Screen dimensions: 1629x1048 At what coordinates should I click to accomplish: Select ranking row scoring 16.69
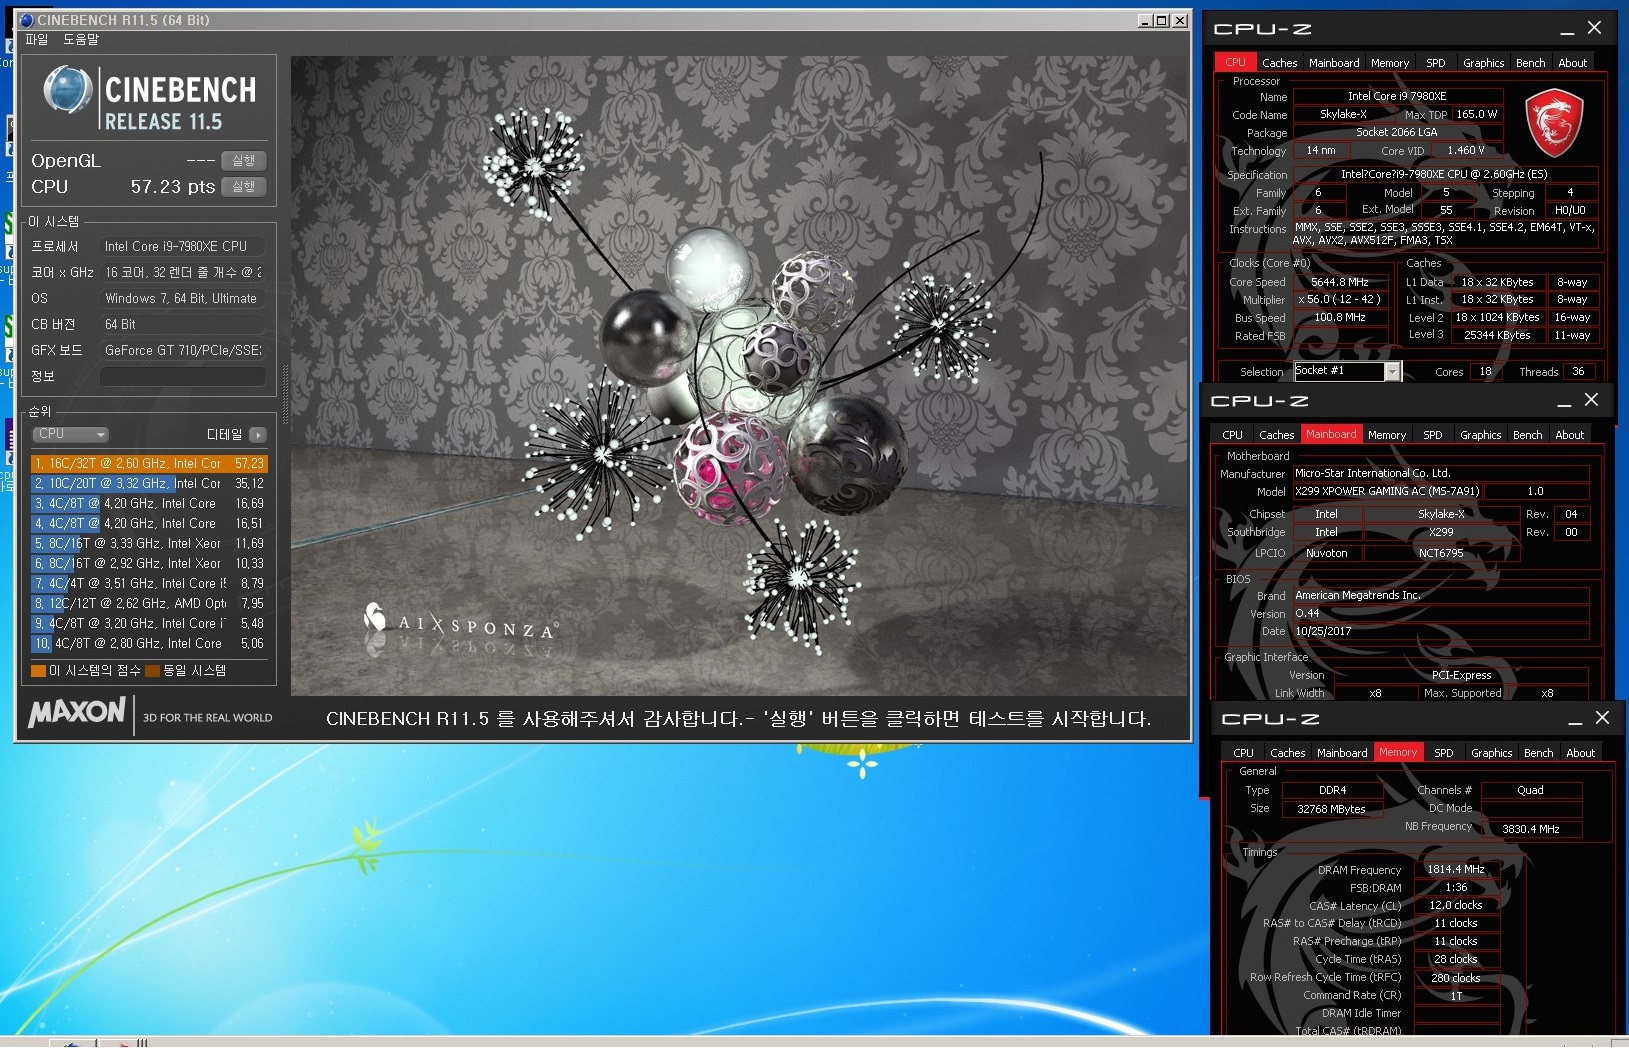pos(149,503)
